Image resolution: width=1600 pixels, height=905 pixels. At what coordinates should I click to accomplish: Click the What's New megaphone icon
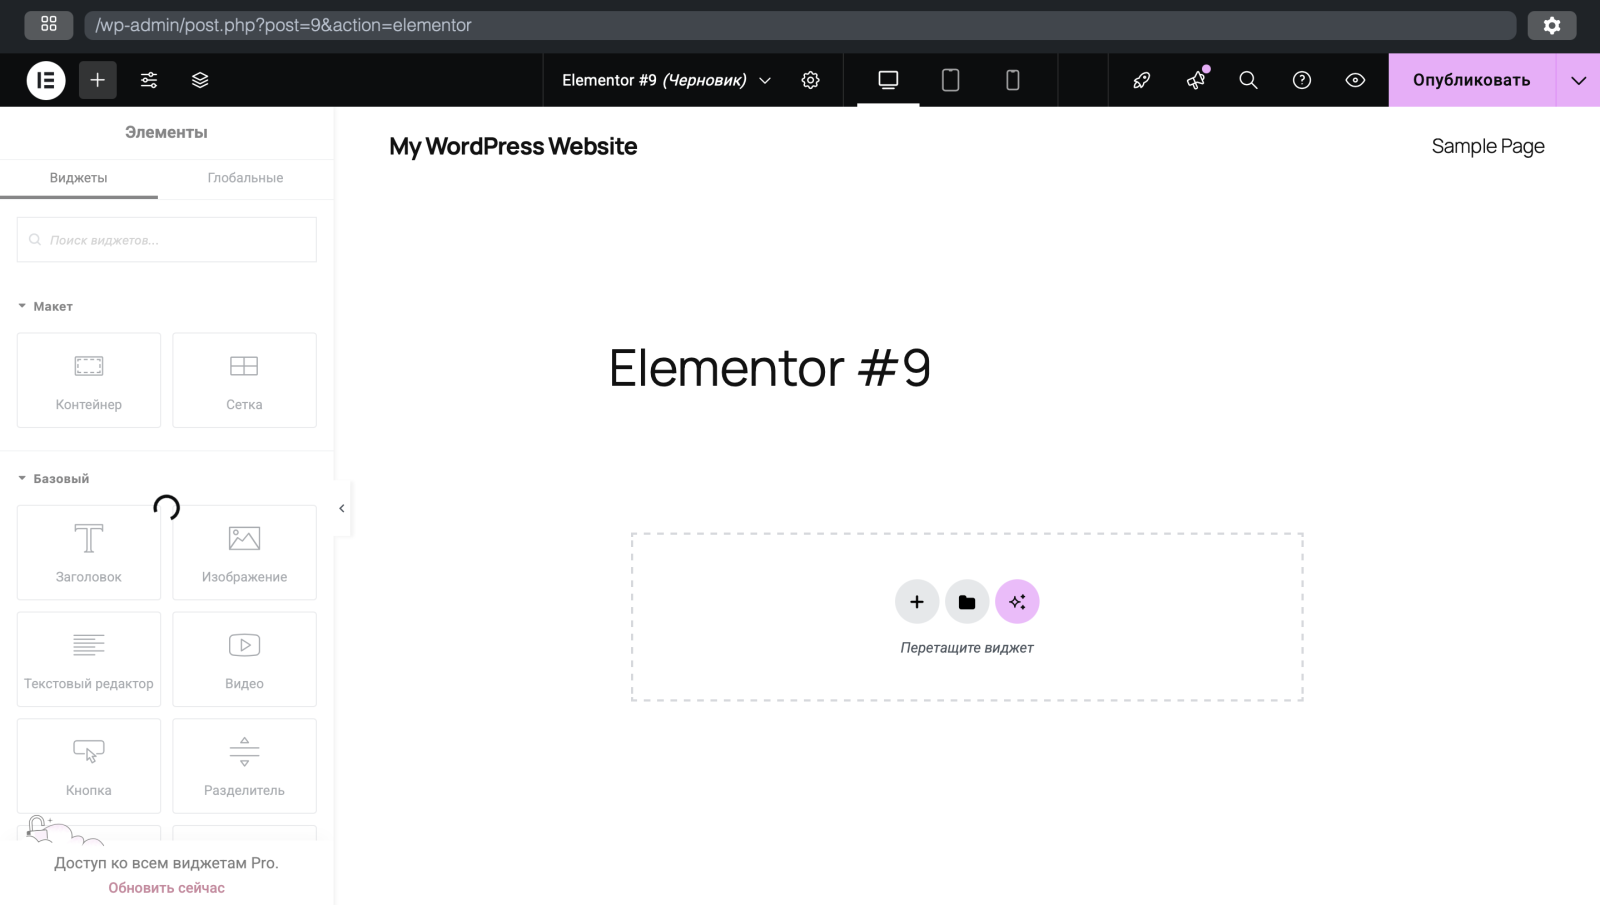[1196, 80]
